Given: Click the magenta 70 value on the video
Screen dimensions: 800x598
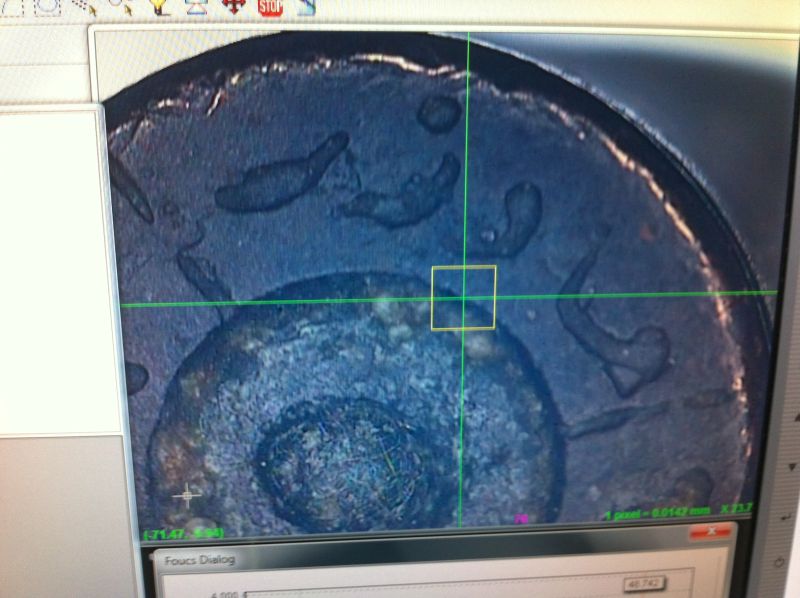Looking at the screenshot, I should [521, 519].
